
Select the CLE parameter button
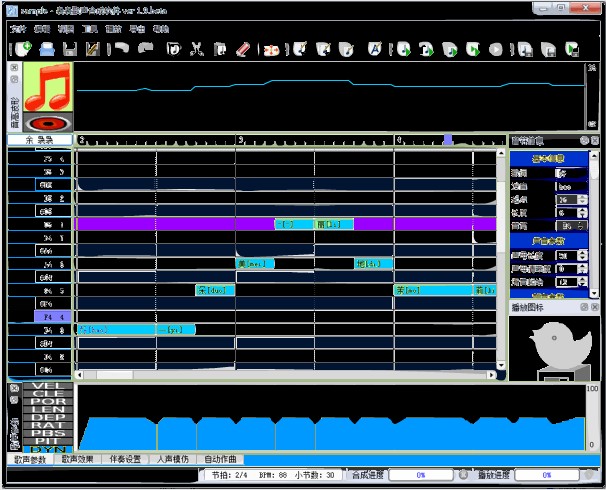coord(48,394)
